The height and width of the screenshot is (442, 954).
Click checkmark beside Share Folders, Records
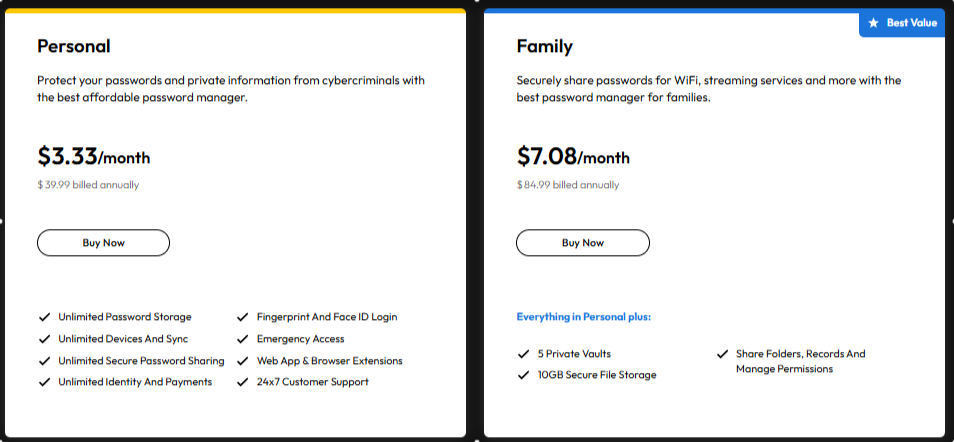click(x=722, y=354)
